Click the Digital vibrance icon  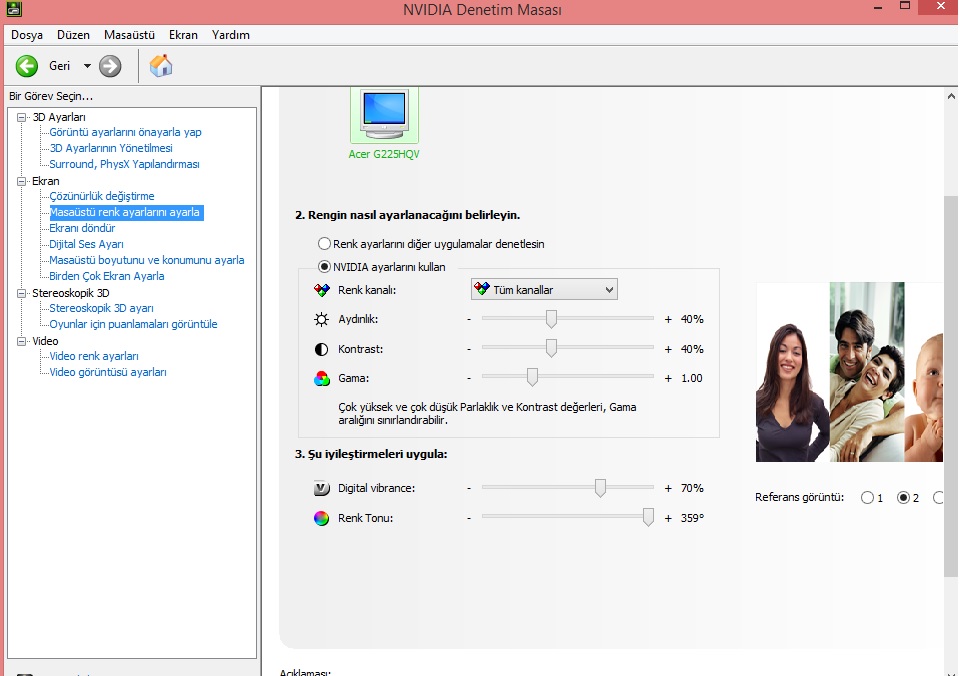(x=321, y=488)
